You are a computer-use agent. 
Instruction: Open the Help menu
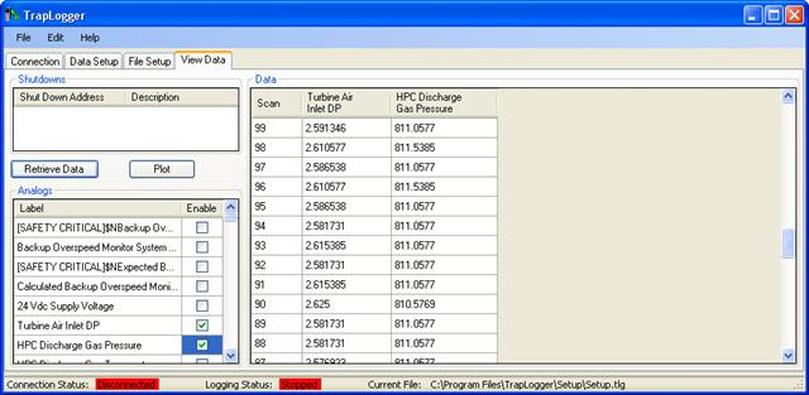click(90, 38)
